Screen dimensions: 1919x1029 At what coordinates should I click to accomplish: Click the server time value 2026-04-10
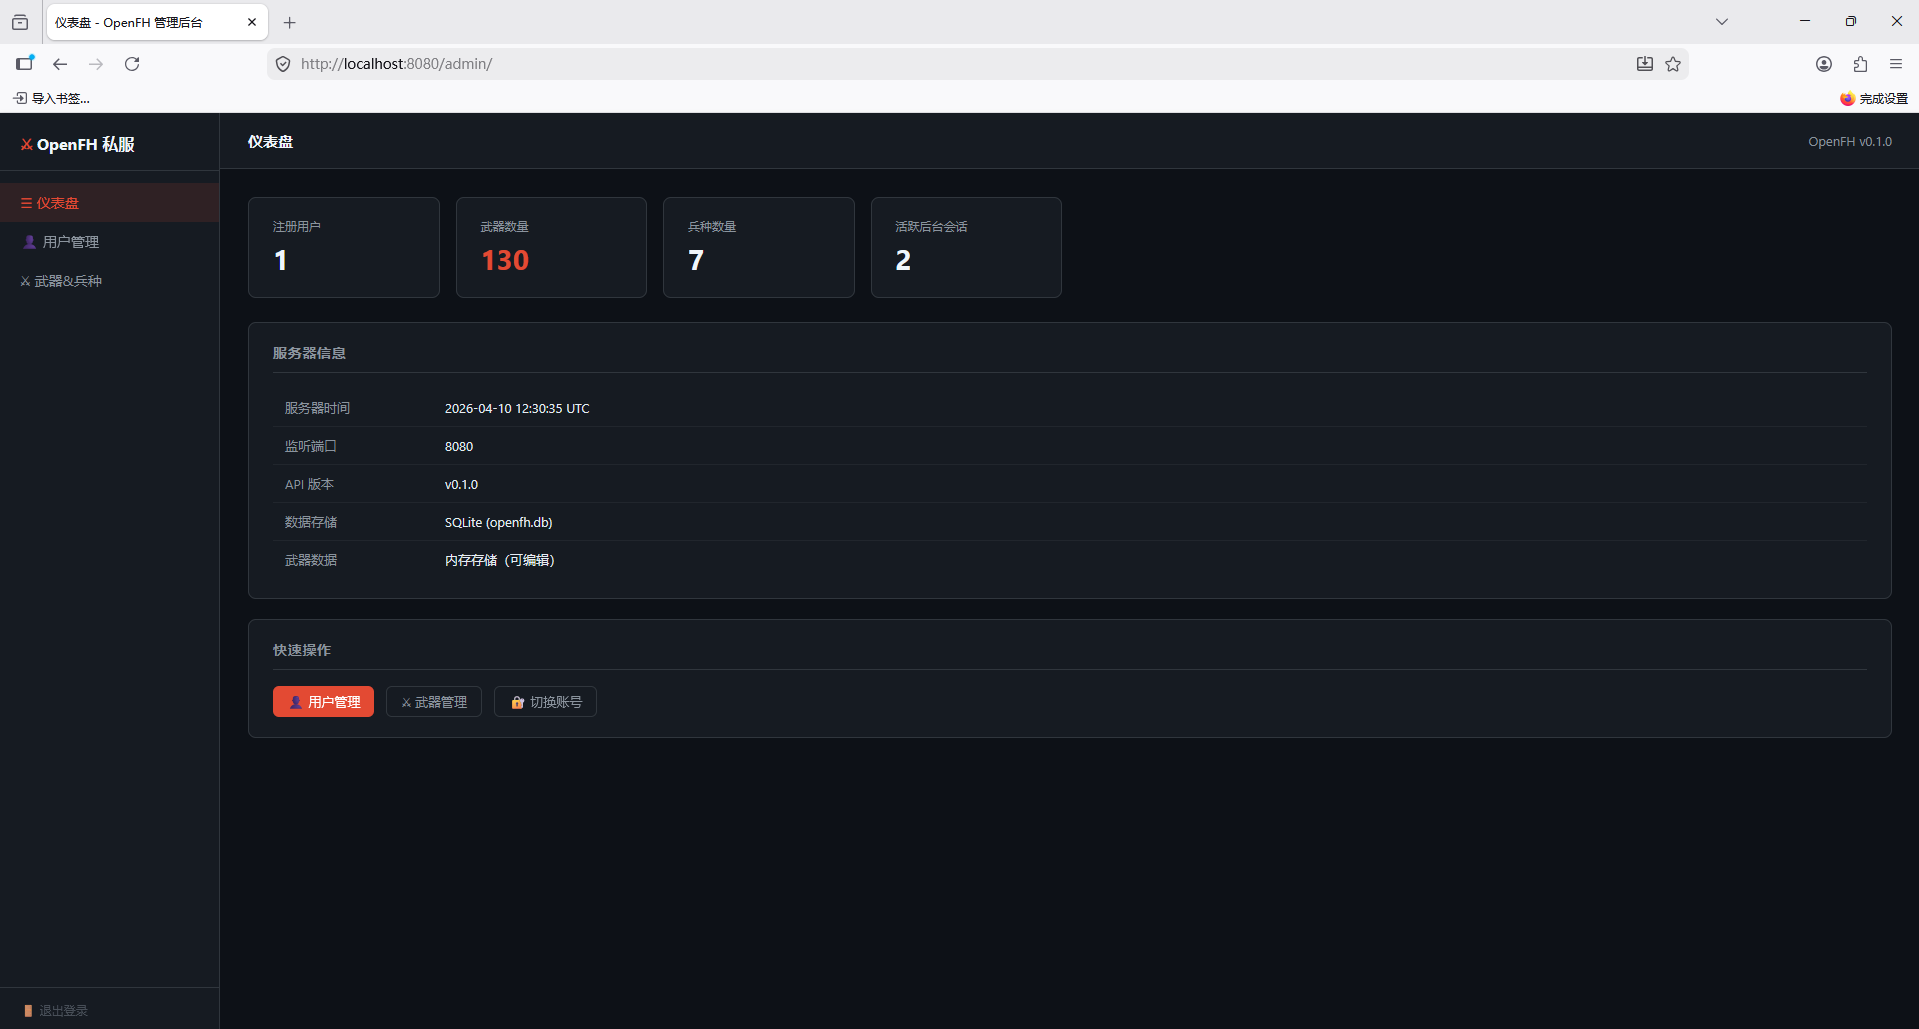(517, 408)
